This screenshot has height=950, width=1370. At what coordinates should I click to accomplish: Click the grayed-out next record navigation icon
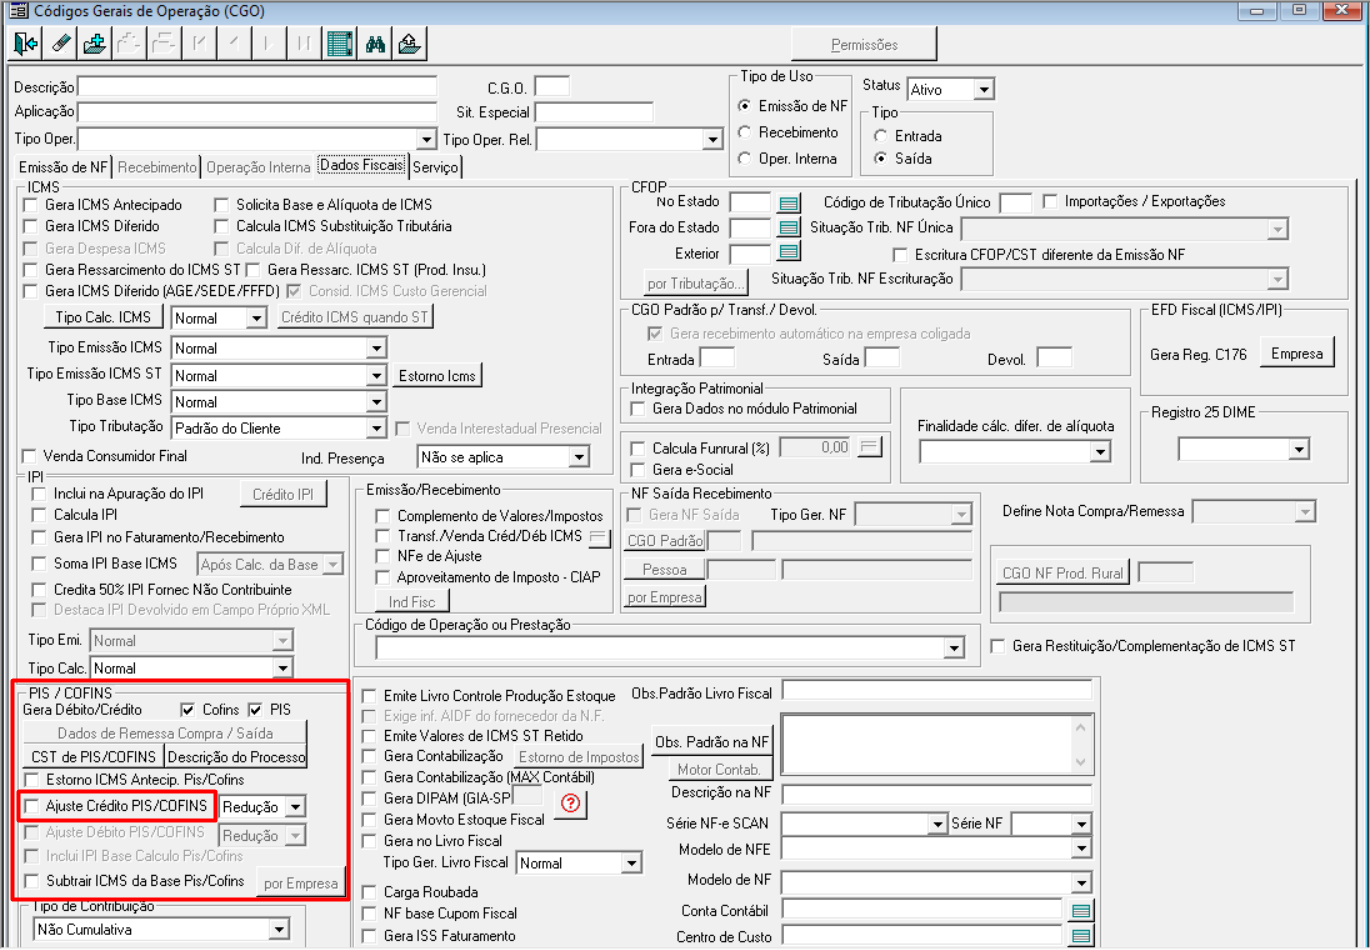pyautogui.click(x=270, y=44)
